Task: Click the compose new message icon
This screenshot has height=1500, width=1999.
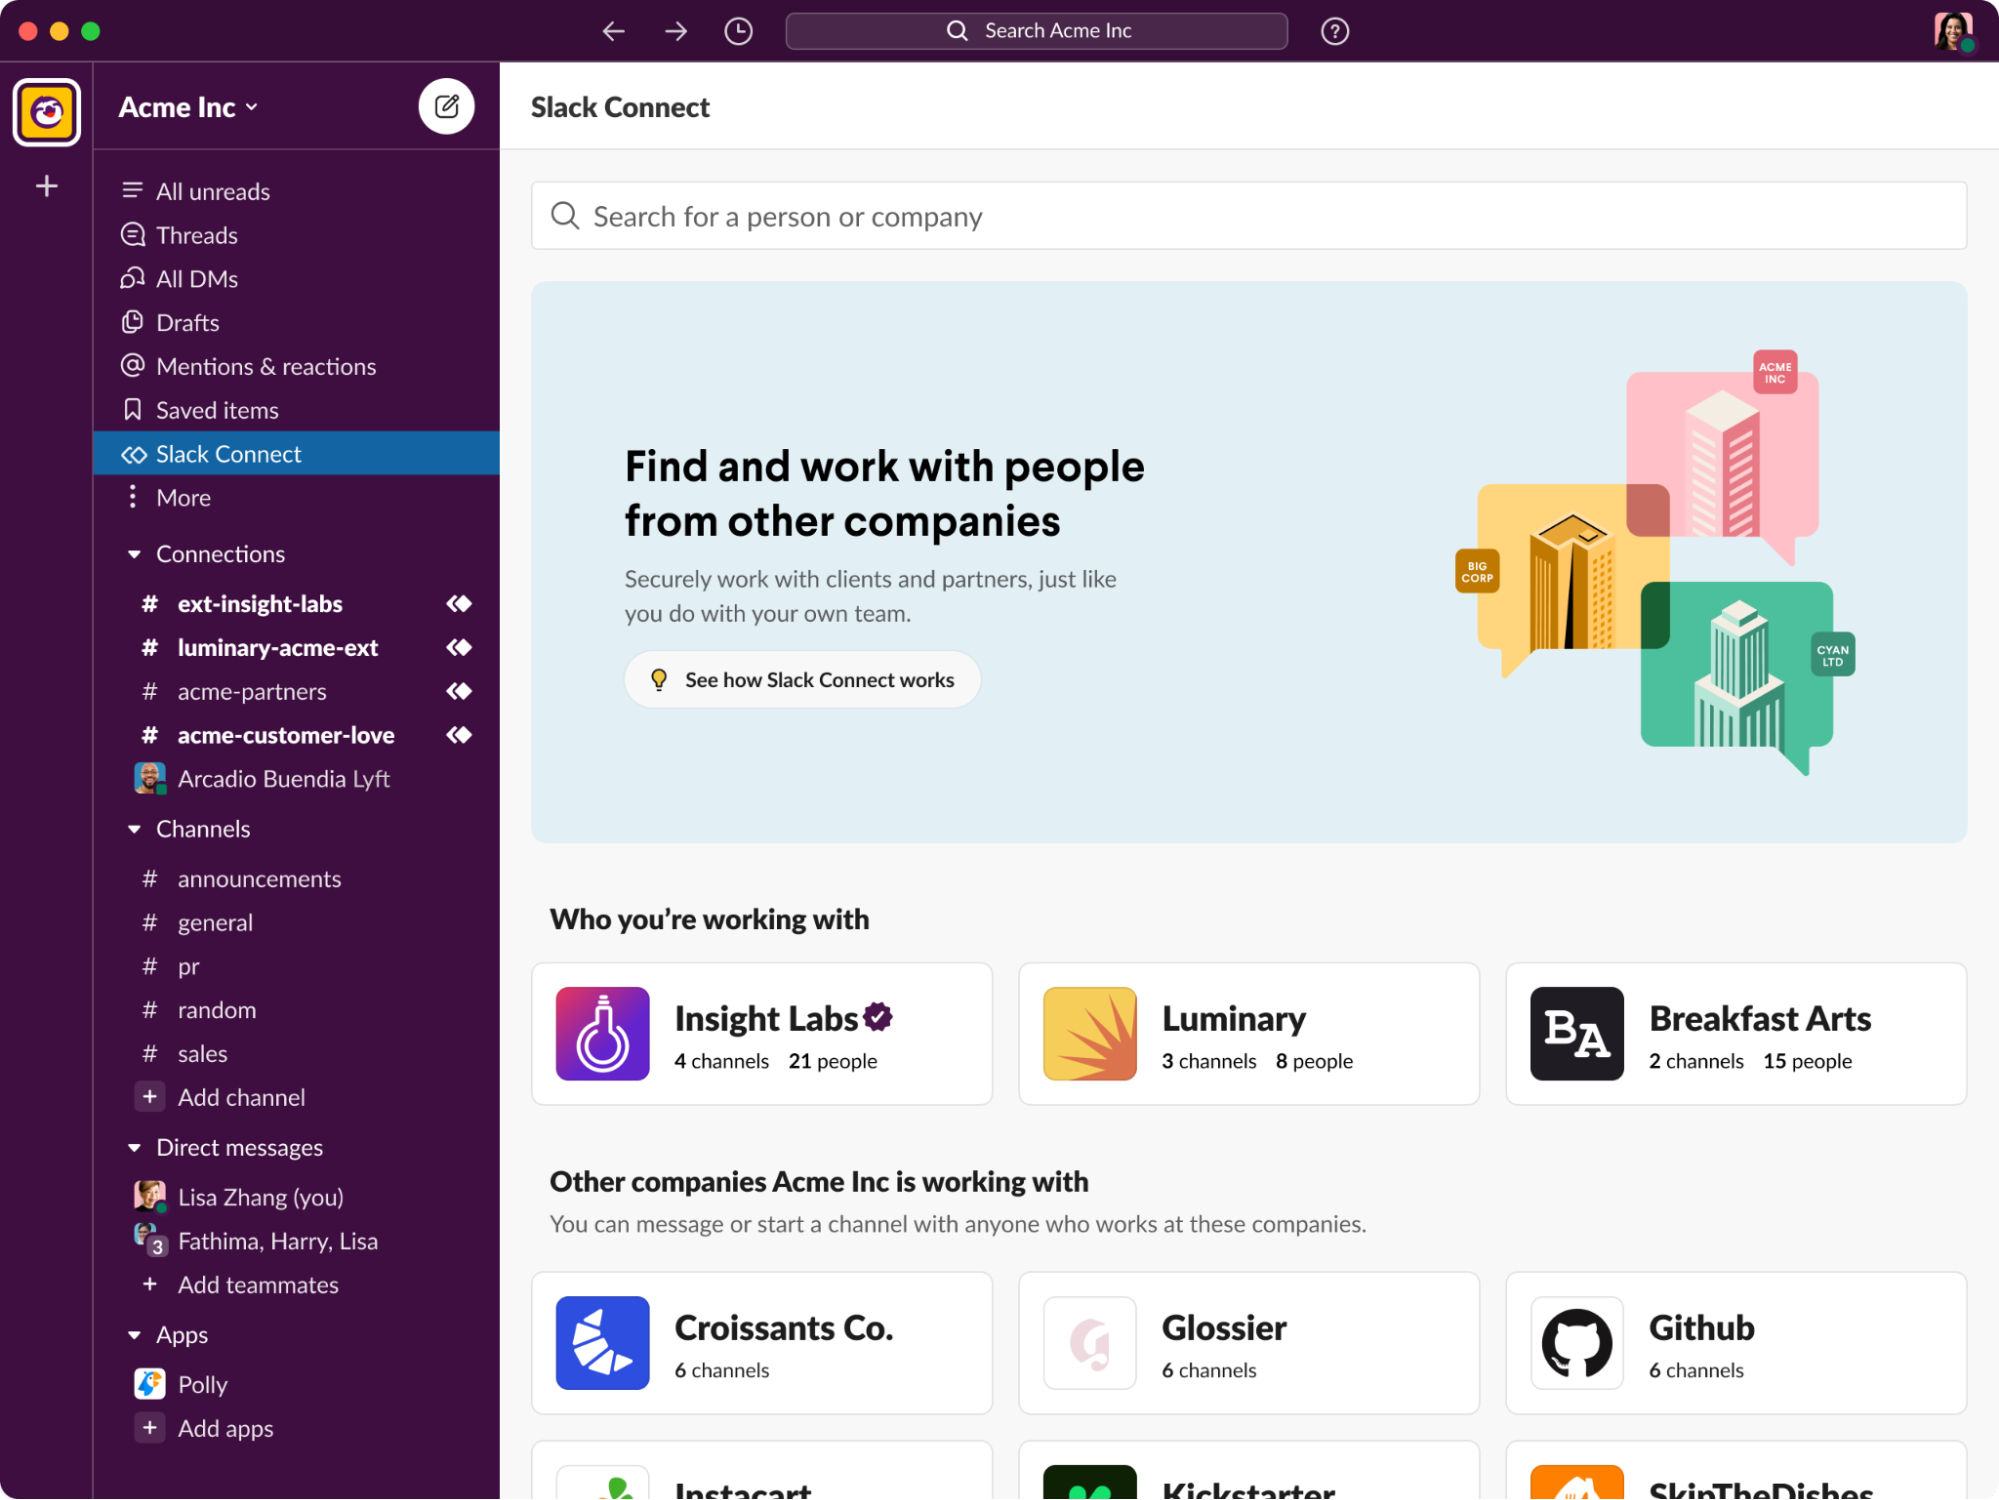Action: [446, 106]
